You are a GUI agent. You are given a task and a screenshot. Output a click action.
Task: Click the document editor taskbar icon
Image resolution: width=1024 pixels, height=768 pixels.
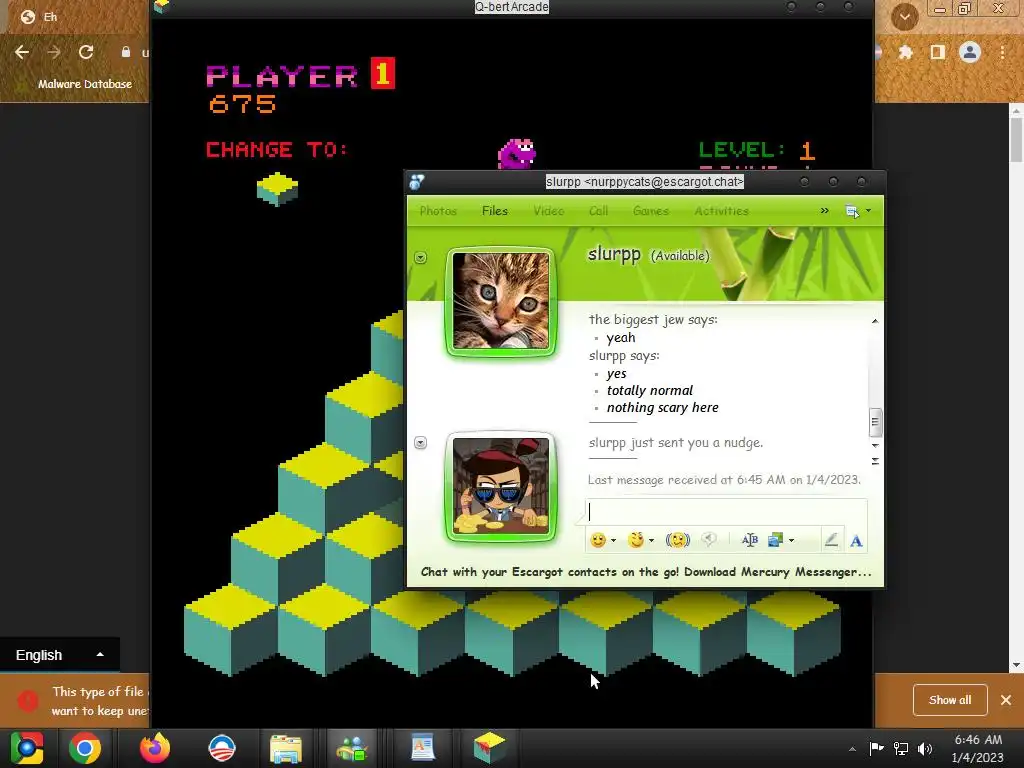coord(423,748)
